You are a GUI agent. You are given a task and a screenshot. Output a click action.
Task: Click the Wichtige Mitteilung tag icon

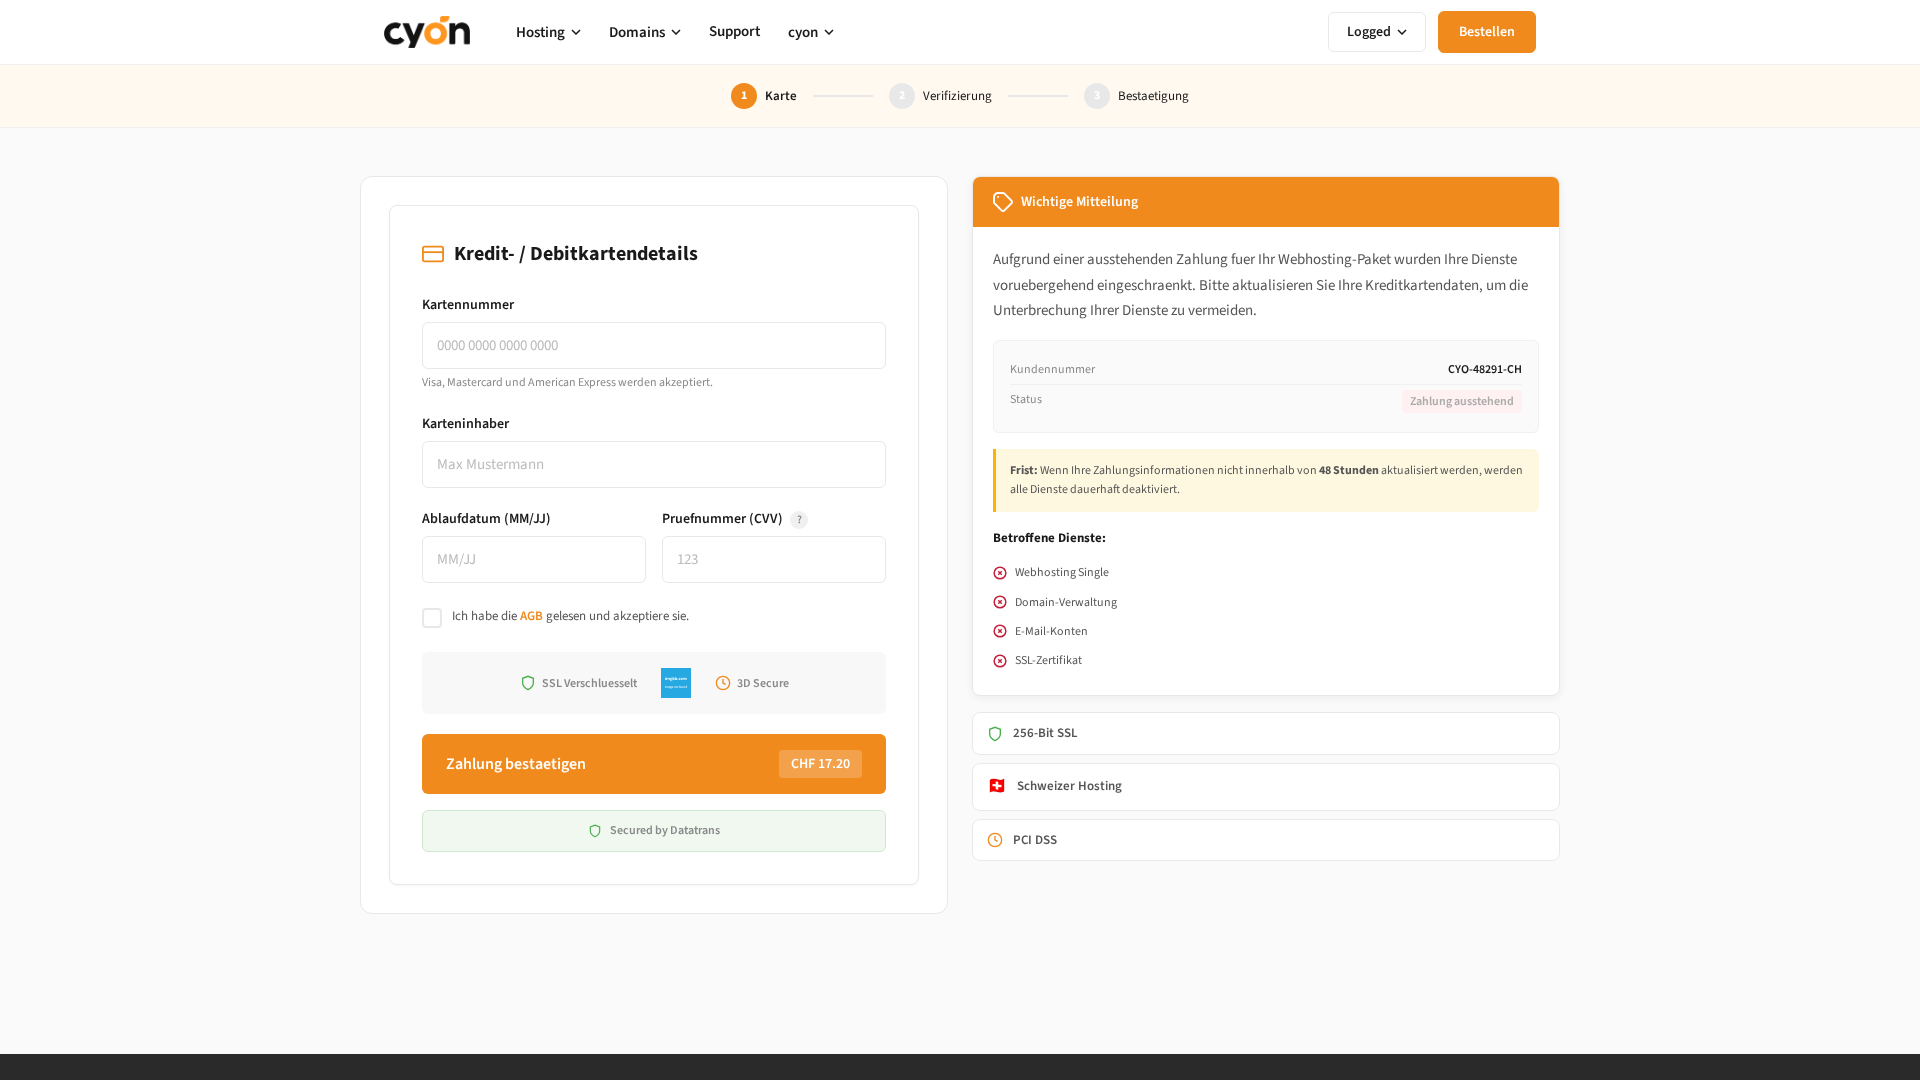pyautogui.click(x=1003, y=202)
